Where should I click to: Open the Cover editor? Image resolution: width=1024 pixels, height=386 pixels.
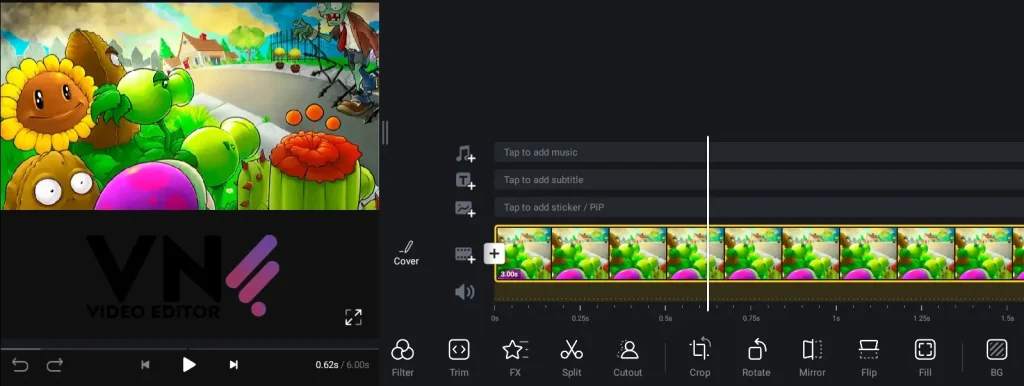tap(406, 253)
